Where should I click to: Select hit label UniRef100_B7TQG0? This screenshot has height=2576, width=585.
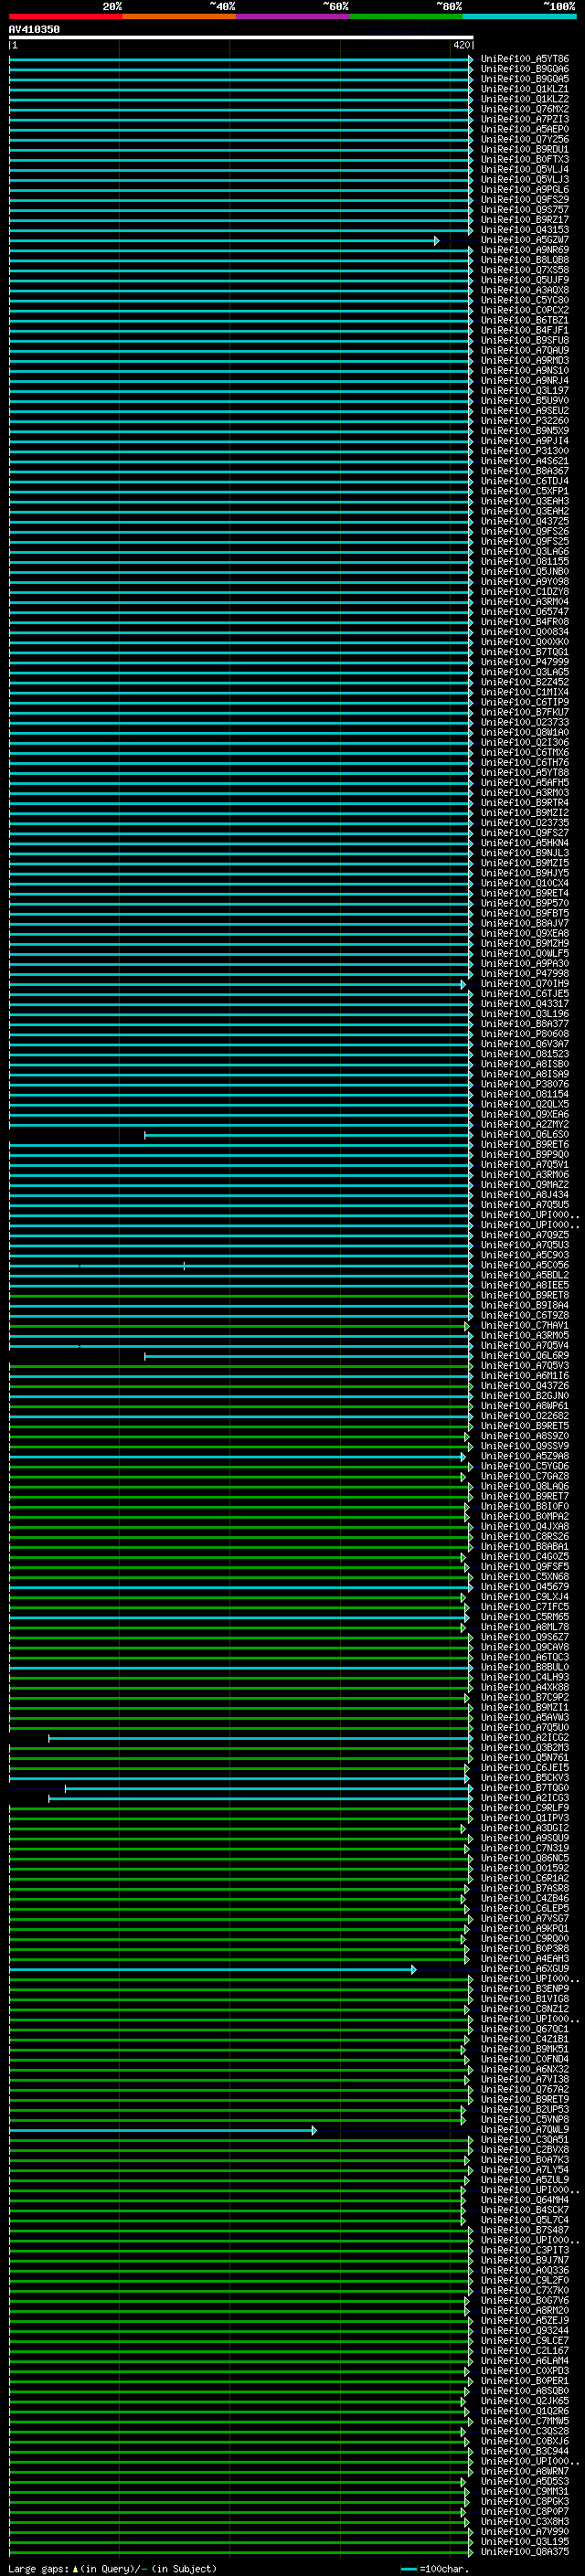pyautogui.click(x=525, y=1788)
